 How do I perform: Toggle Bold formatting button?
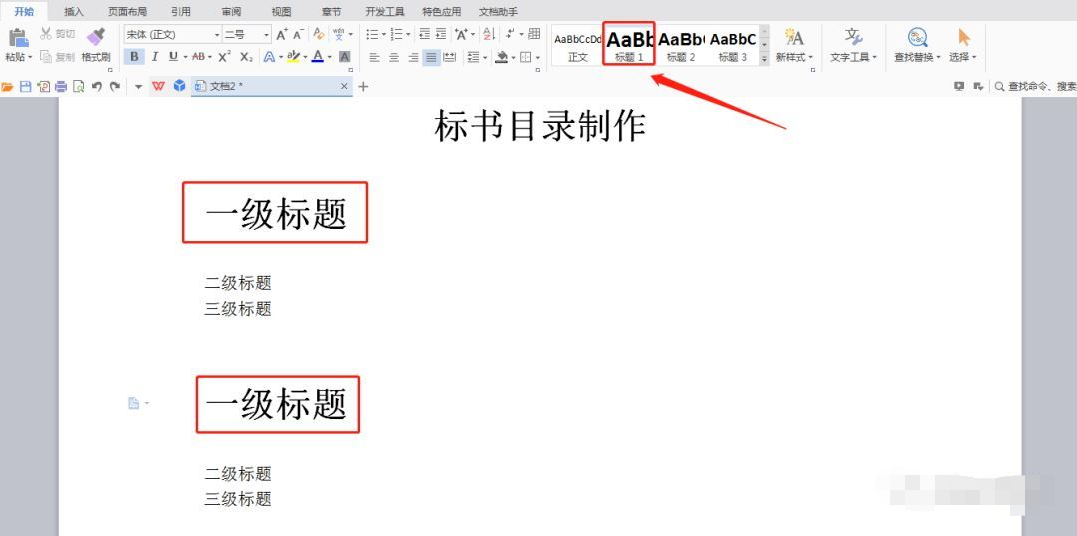point(135,57)
